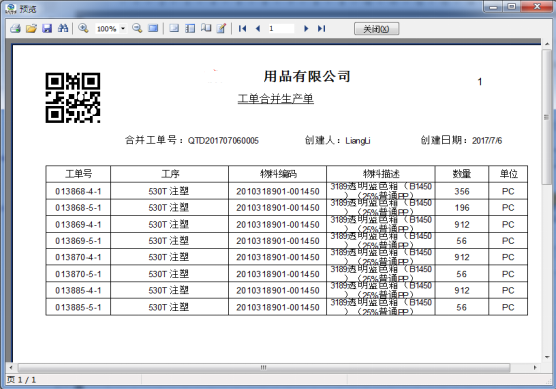Click work order cell 013885-4-1
The width and height of the screenshot is (556, 389).
pyautogui.click(x=78, y=290)
